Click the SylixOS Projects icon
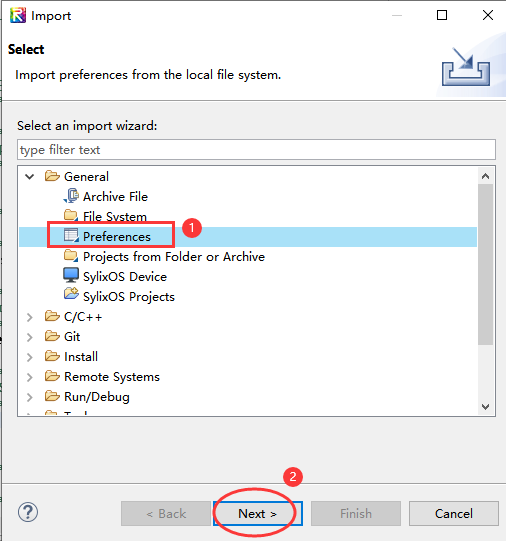The height and width of the screenshot is (541, 506). [71, 294]
